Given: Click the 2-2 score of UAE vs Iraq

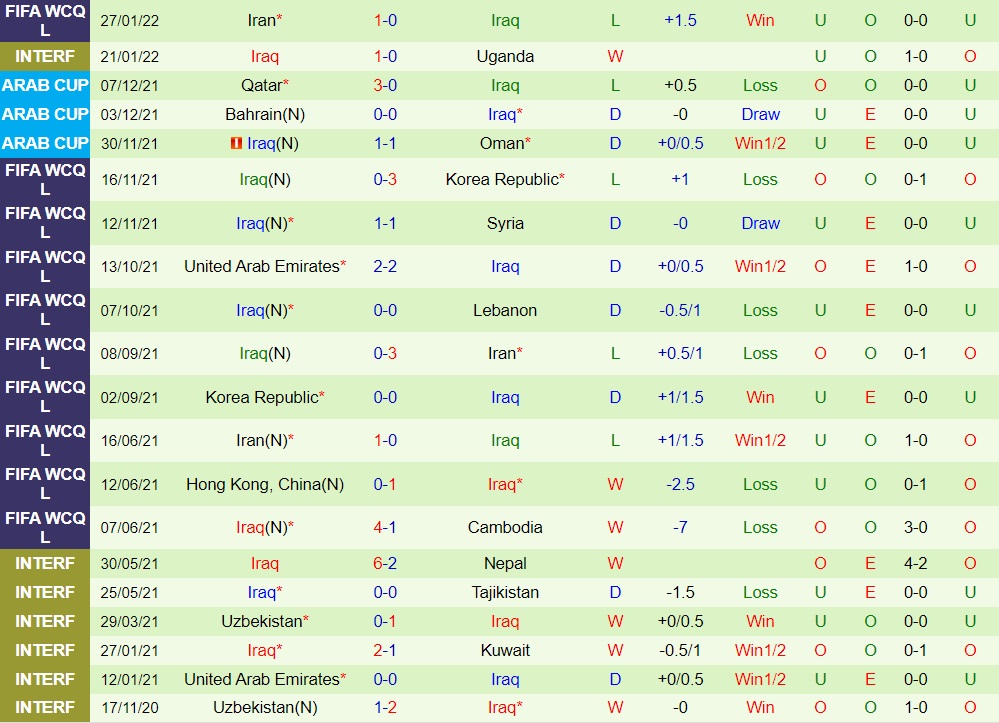Looking at the screenshot, I should [385, 266].
